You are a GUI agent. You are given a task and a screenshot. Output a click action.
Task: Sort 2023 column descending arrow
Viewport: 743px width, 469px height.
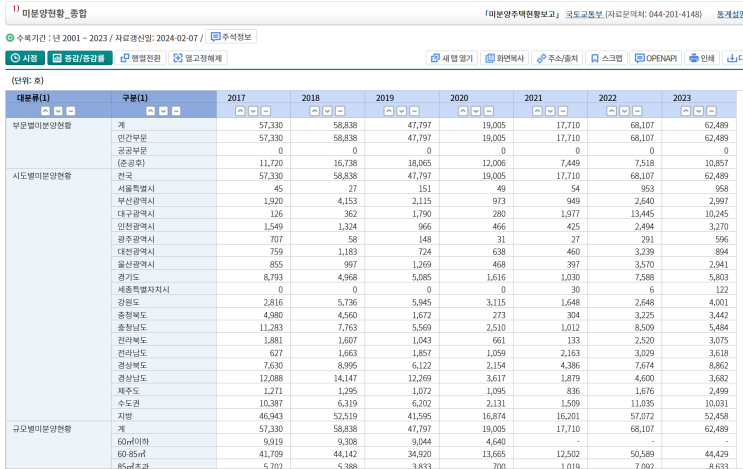pyautogui.click(x=697, y=110)
